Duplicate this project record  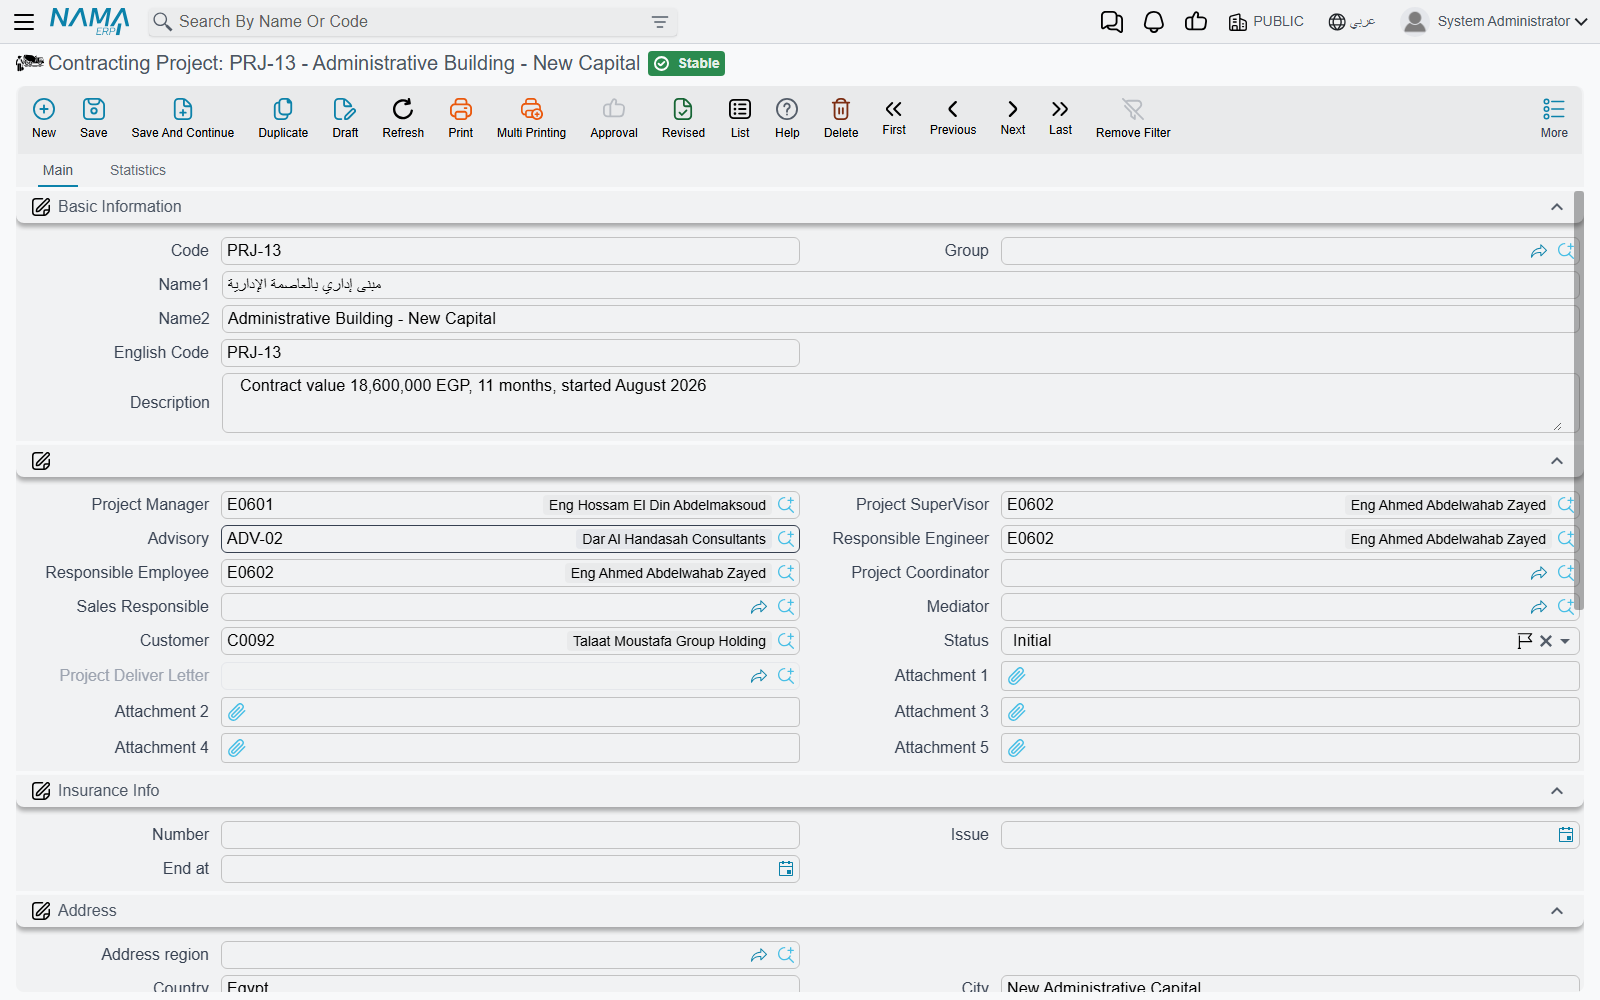click(x=283, y=118)
